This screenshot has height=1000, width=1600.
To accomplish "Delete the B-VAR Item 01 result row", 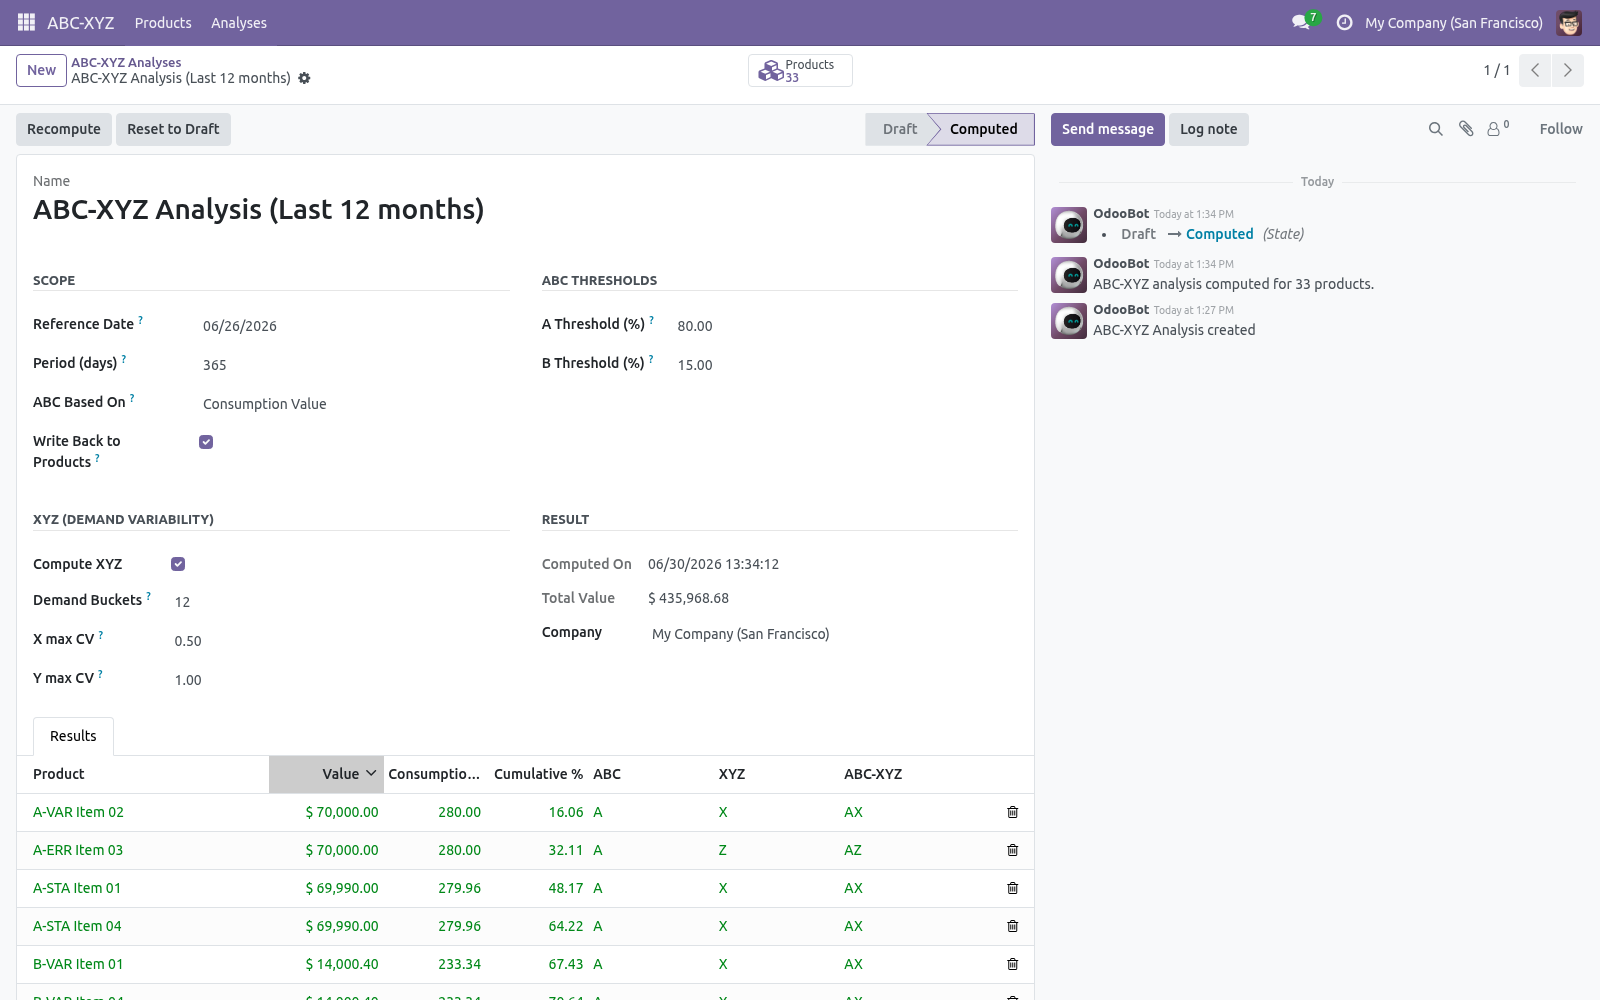I will [1012, 964].
